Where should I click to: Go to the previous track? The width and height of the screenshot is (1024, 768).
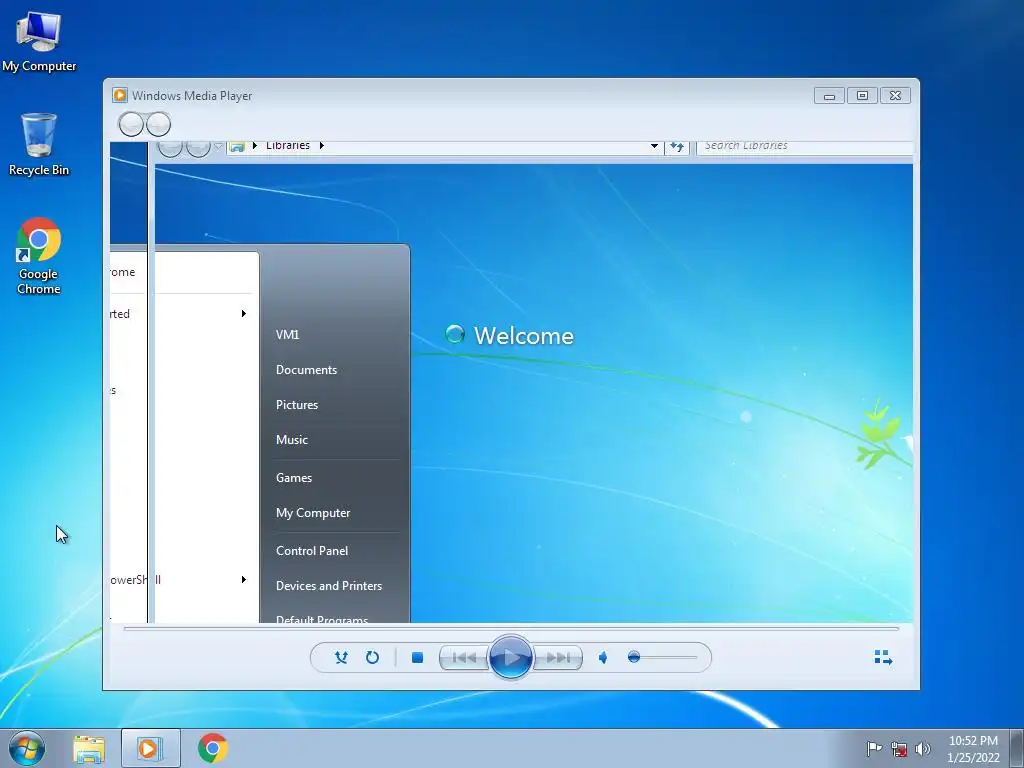click(x=464, y=658)
